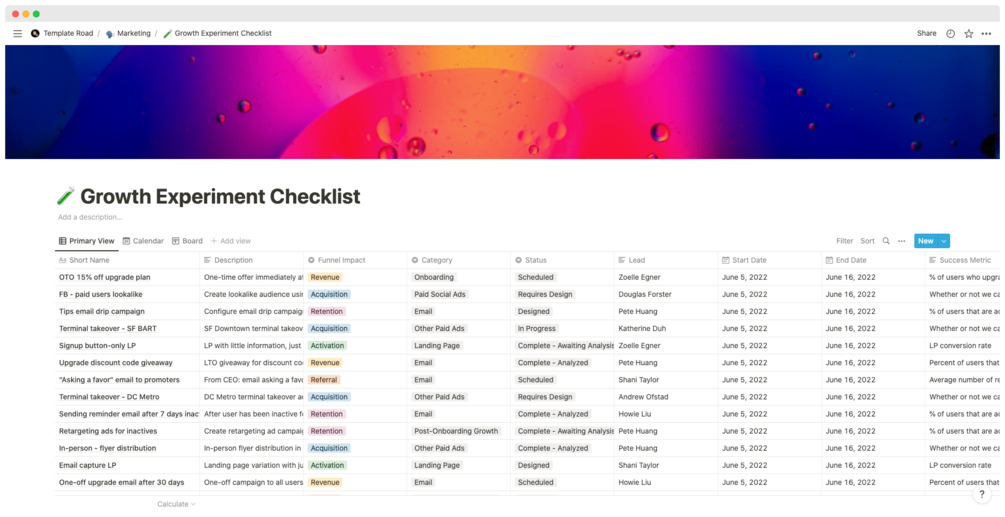Open Lead column header menu
The image size is (1005, 517).
(666, 260)
